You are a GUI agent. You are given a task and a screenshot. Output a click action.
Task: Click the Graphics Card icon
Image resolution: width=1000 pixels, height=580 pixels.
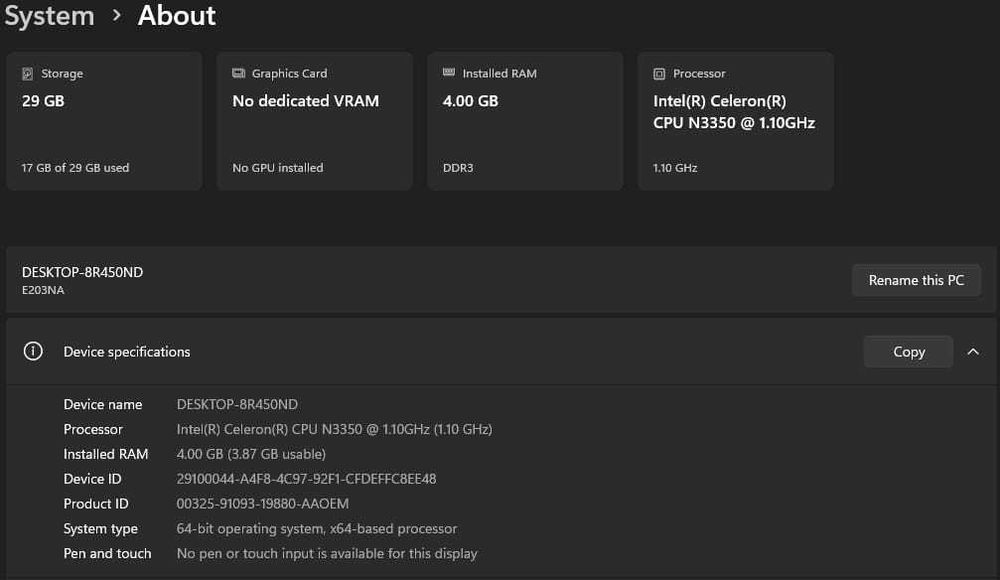[x=238, y=74]
